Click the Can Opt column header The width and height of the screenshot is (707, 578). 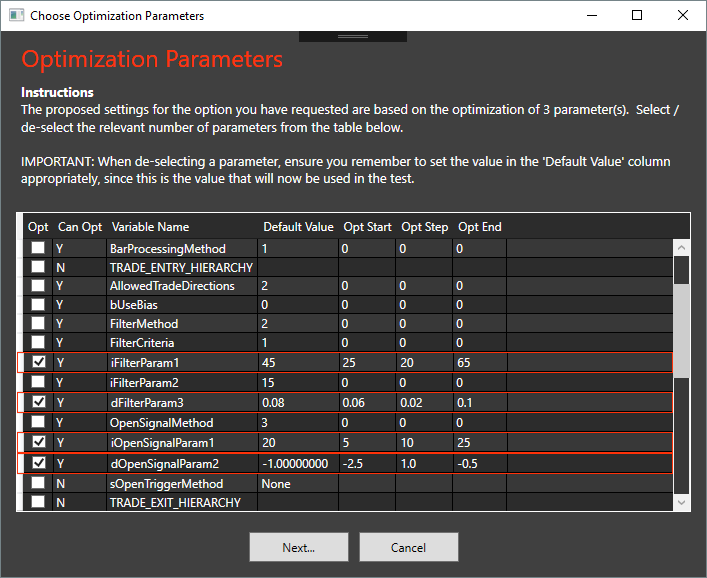(80, 227)
